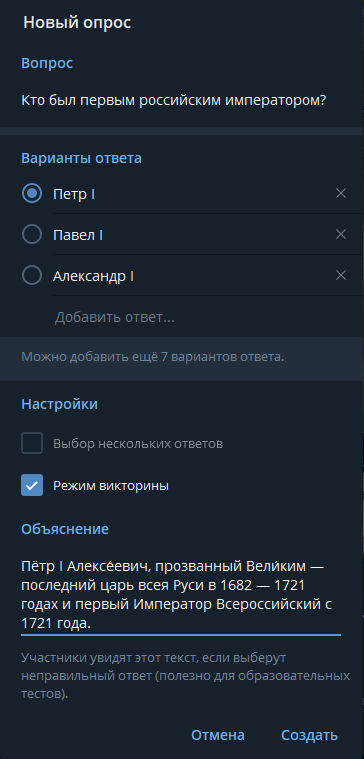Mark Петр I as the correct answer

(x=32, y=194)
